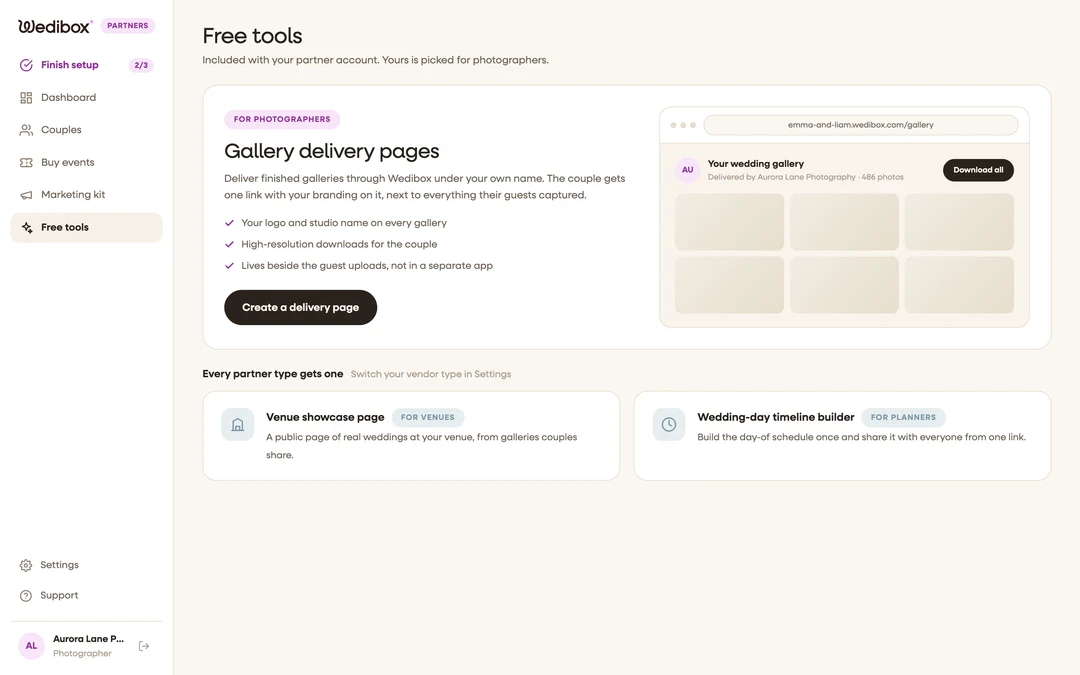This screenshot has width=1080, height=675.
Task: Click the preview gallery URL bar
Action: tap(860, 125)
